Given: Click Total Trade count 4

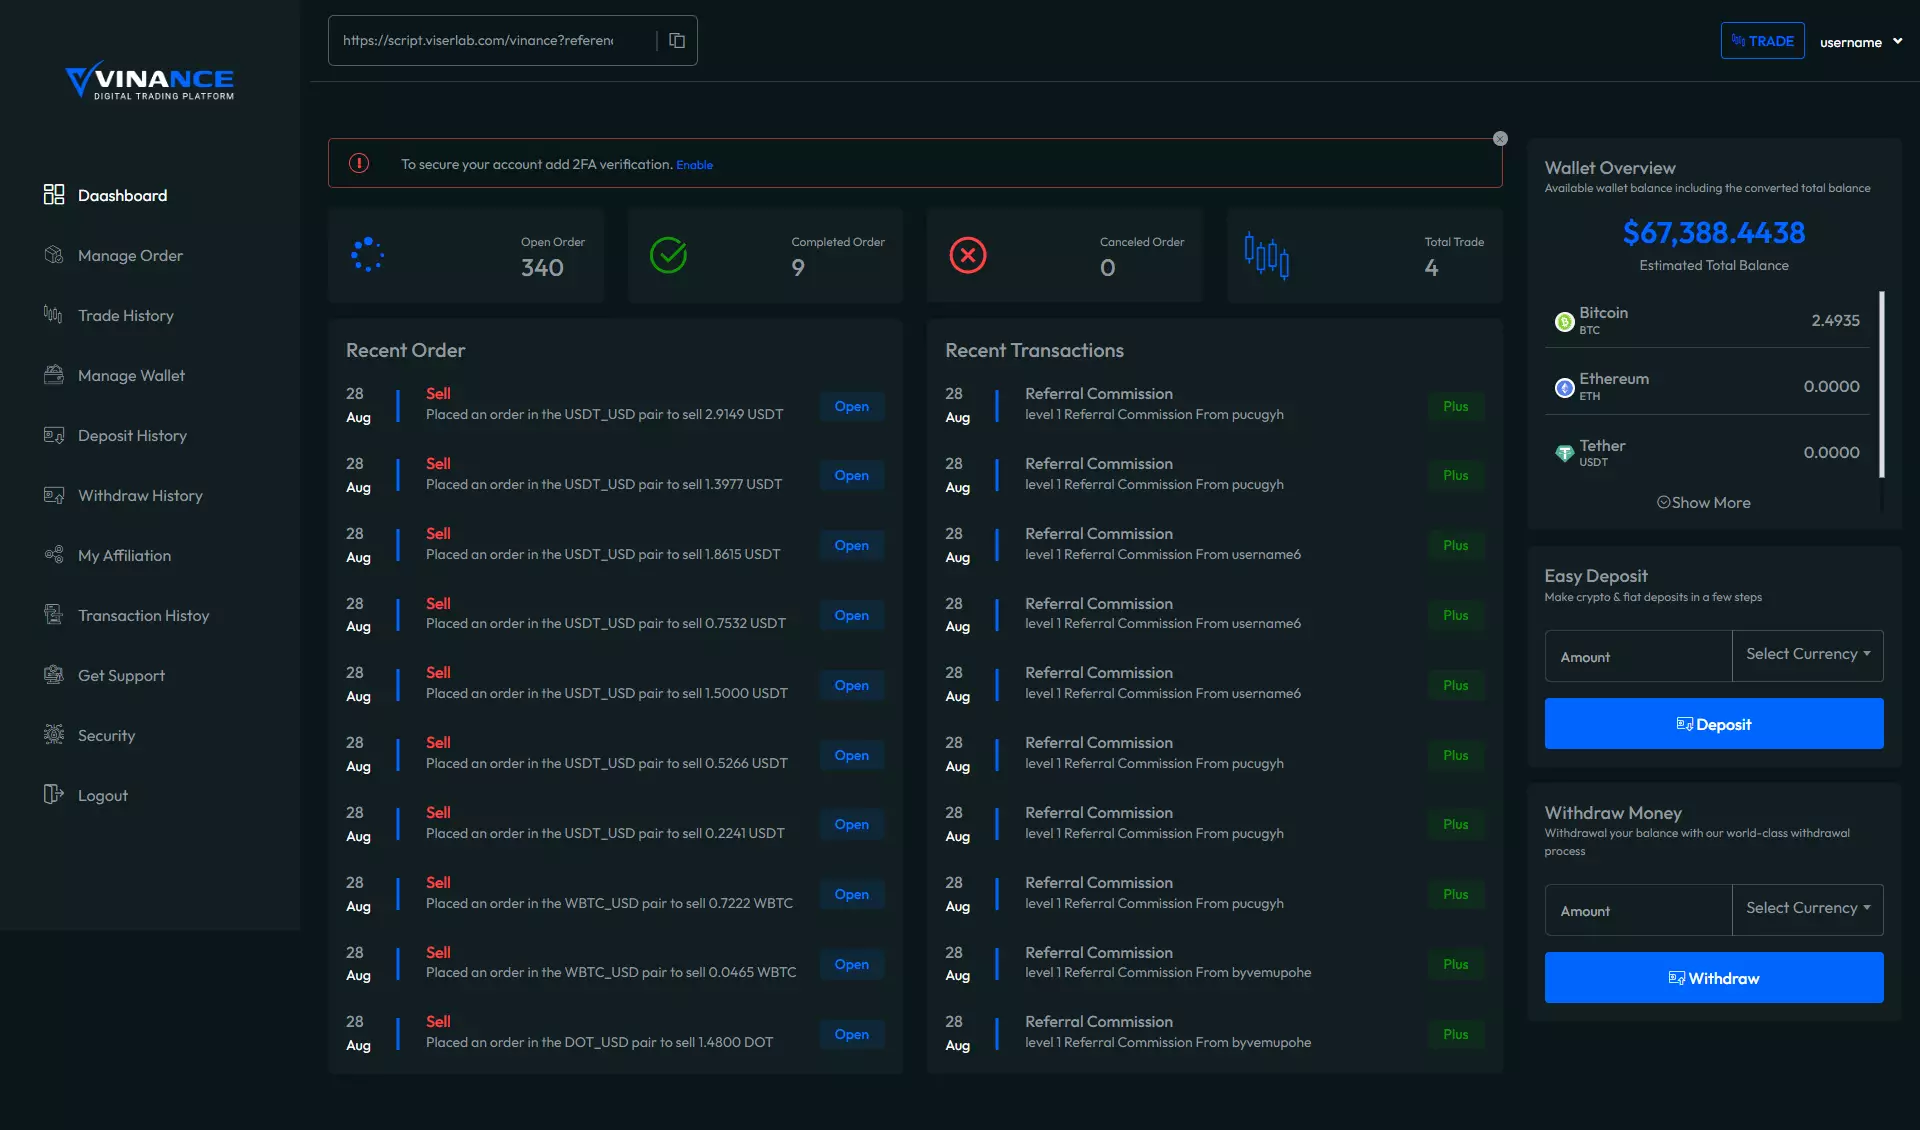Looking at the screenshot, I should click(x=1431, y=268).
